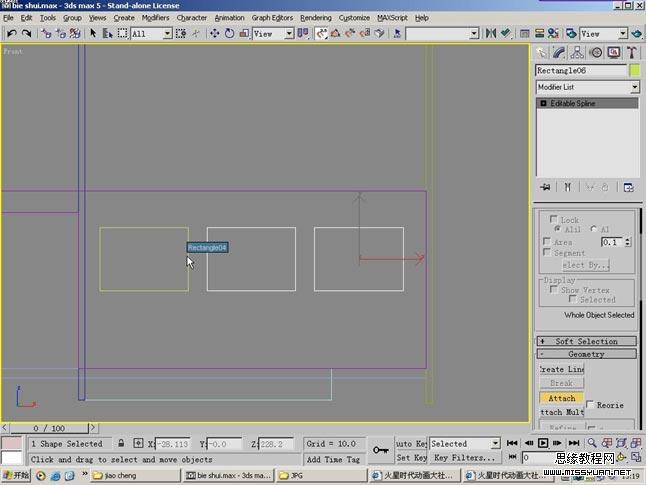This screenshot has height=485, width=646.
Task: Click the Pin Stack icon
Action: coord(545,187)
